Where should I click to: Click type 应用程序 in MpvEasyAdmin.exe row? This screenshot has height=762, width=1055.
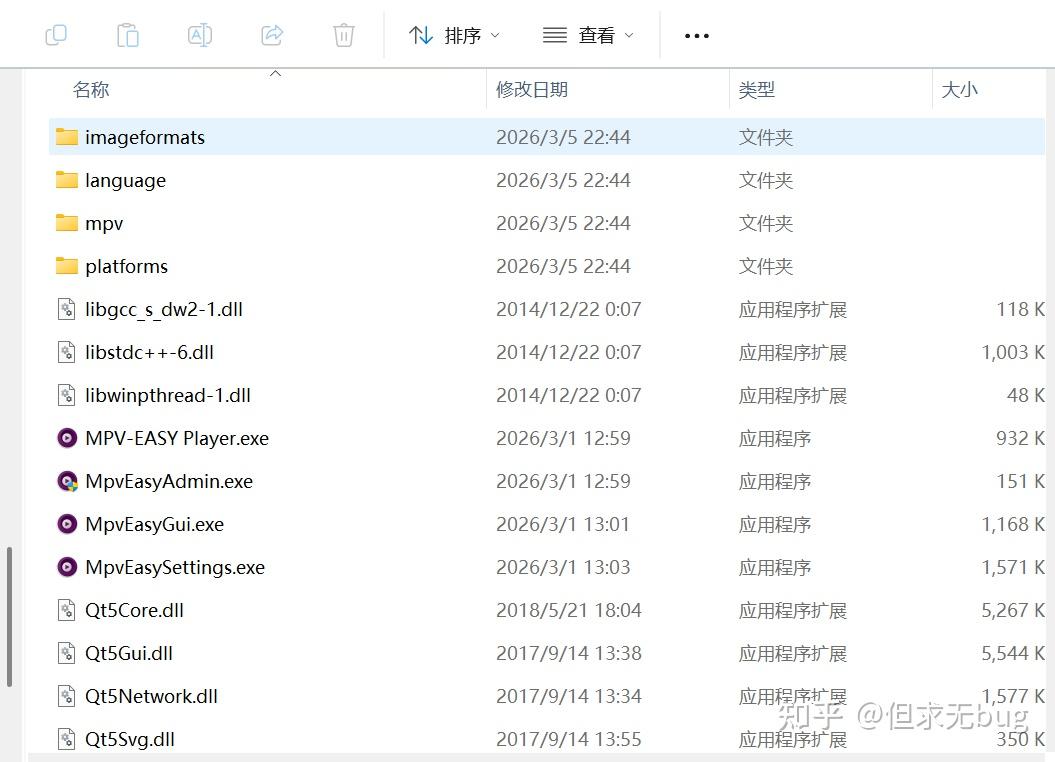point(774,482)
